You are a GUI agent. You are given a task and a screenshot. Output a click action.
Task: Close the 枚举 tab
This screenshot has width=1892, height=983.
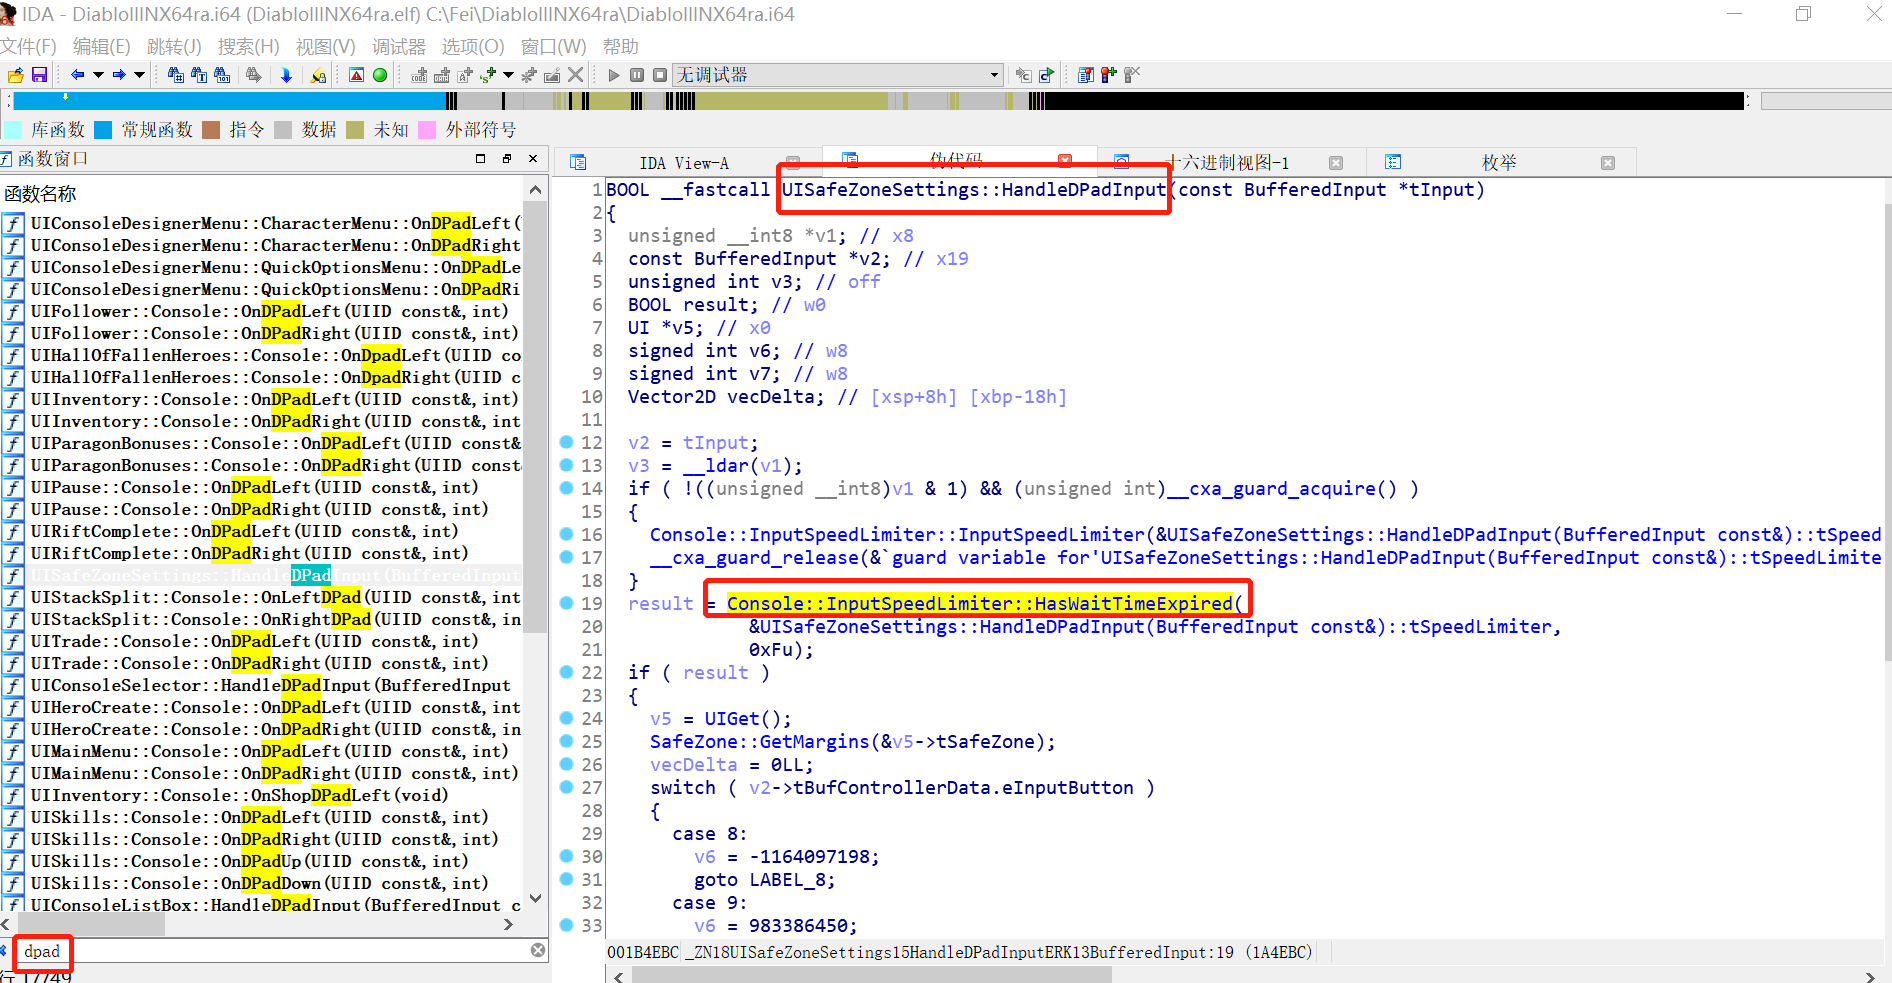[1607, 163]
